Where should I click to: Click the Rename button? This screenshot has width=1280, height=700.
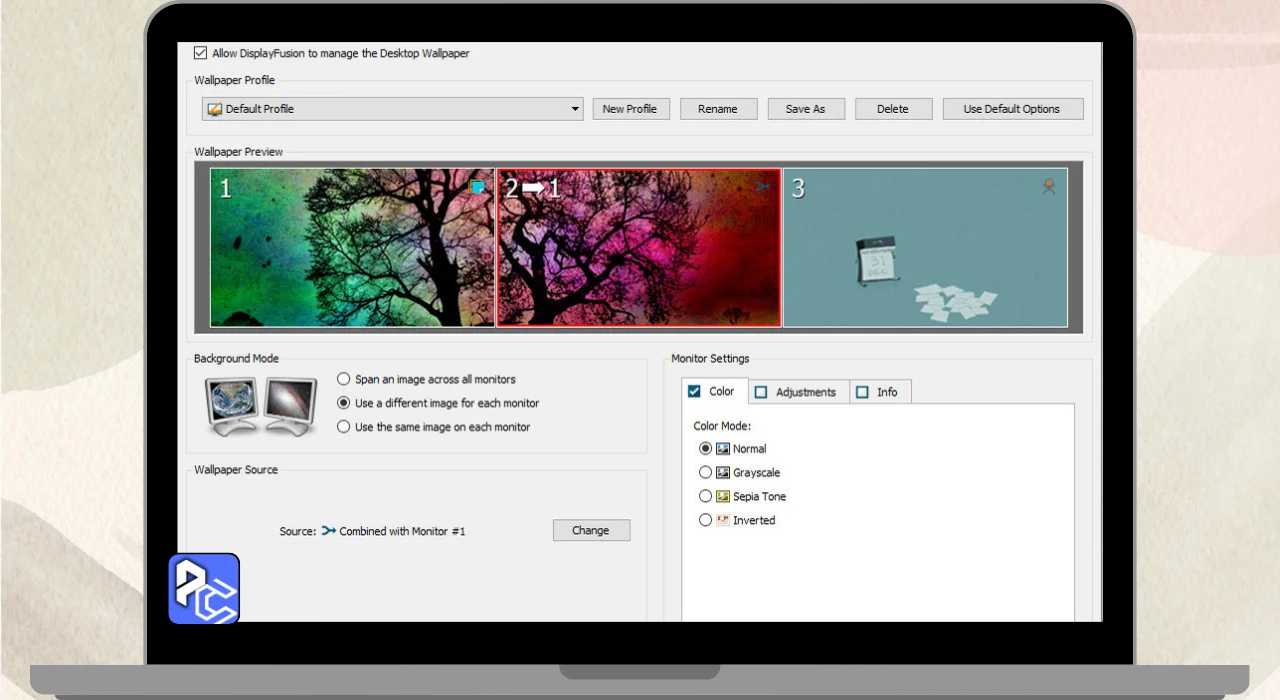click(x=718, y=109)
